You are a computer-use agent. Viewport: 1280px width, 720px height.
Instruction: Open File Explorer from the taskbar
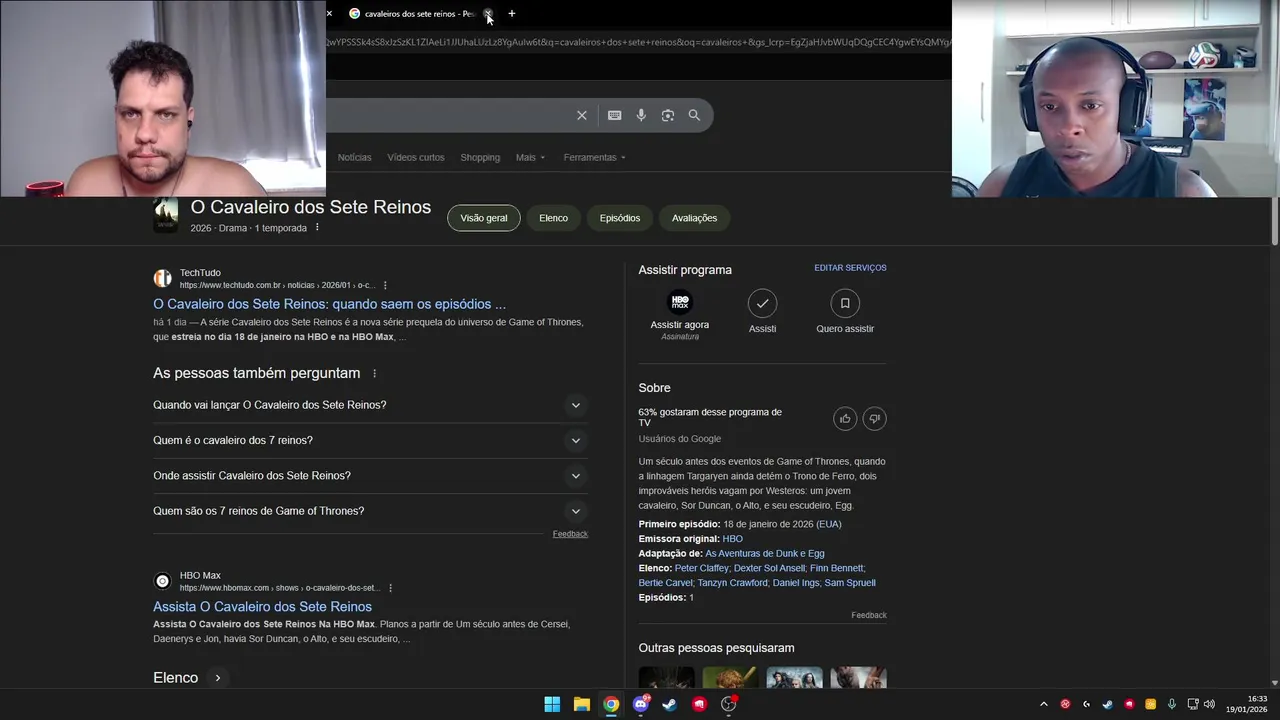click(x=581, y=704)
